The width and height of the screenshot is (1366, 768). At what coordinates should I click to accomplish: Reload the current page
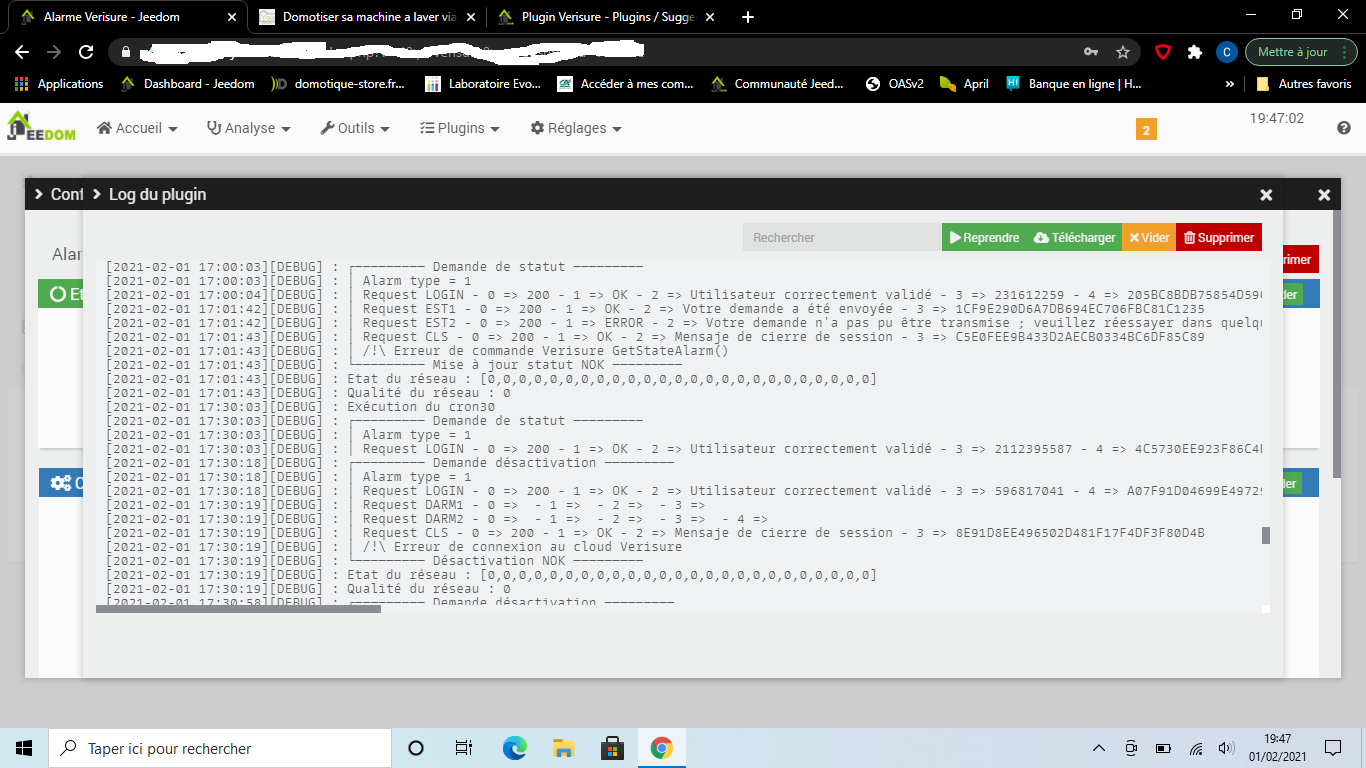(87, 52)
